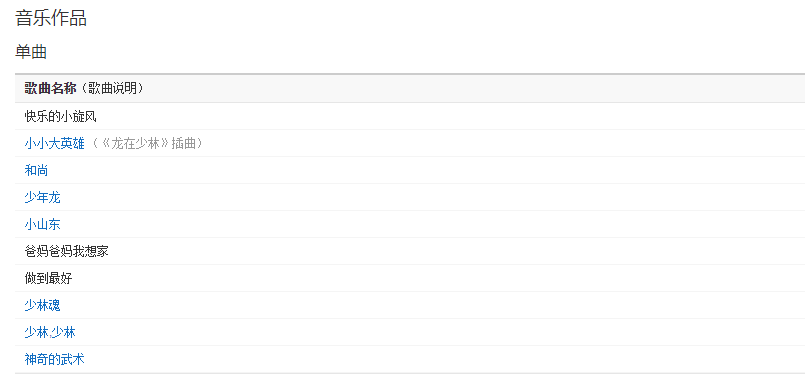Open the 小山东 song link
The height and width of the screenshot is (382, 811).
click(42, 224)
